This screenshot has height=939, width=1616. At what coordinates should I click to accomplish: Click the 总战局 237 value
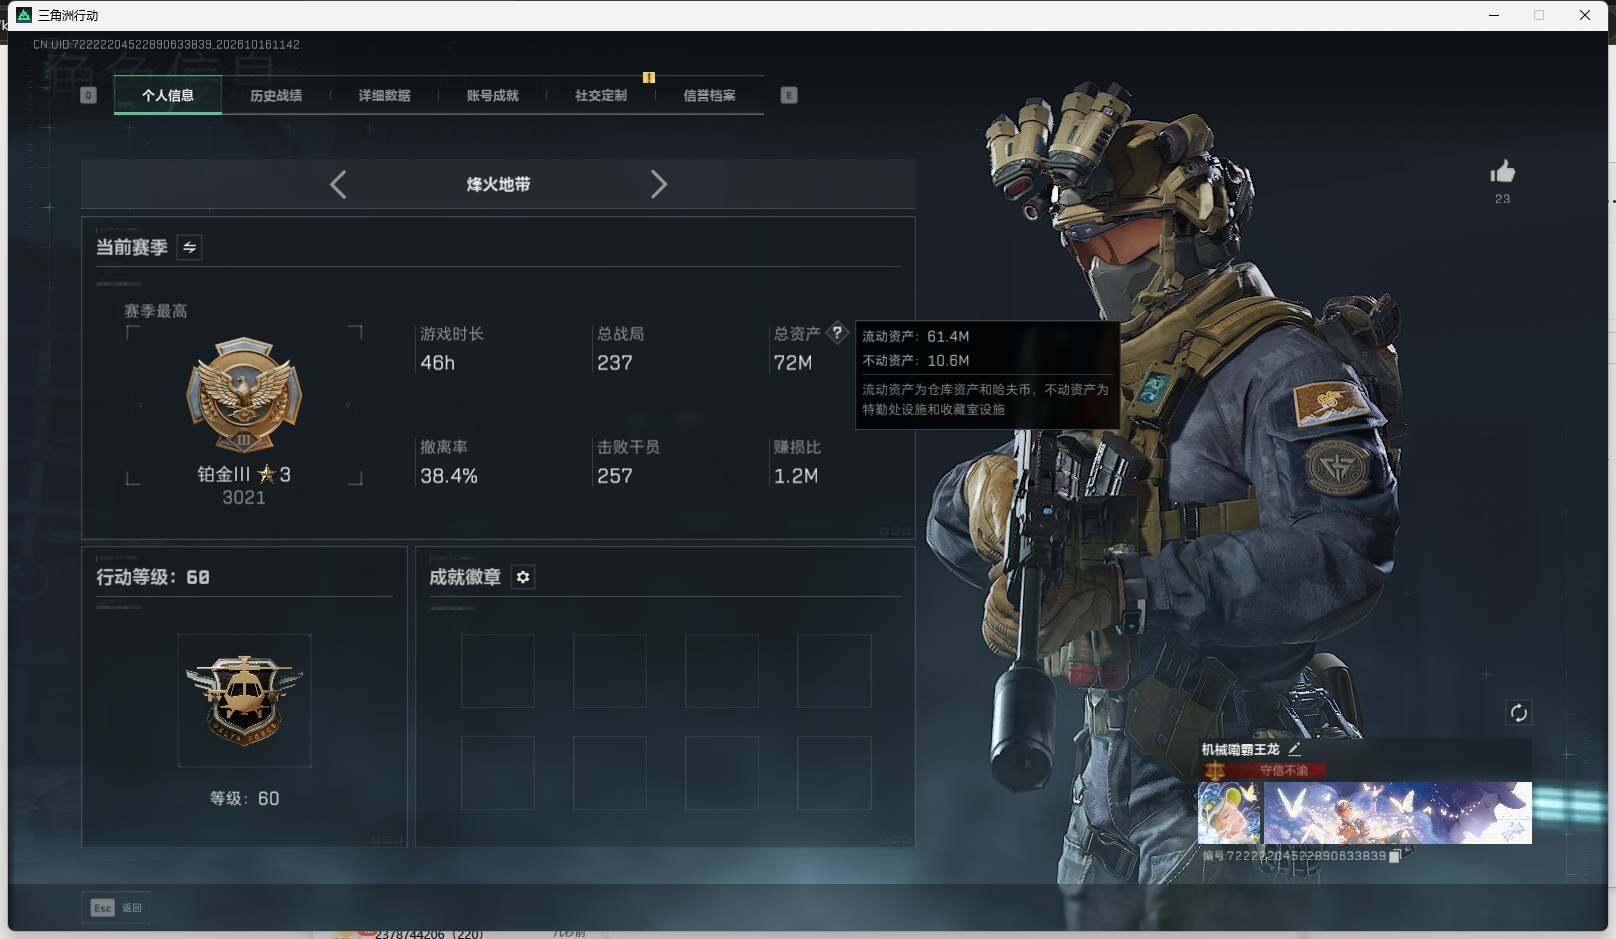tap(614, 363)
